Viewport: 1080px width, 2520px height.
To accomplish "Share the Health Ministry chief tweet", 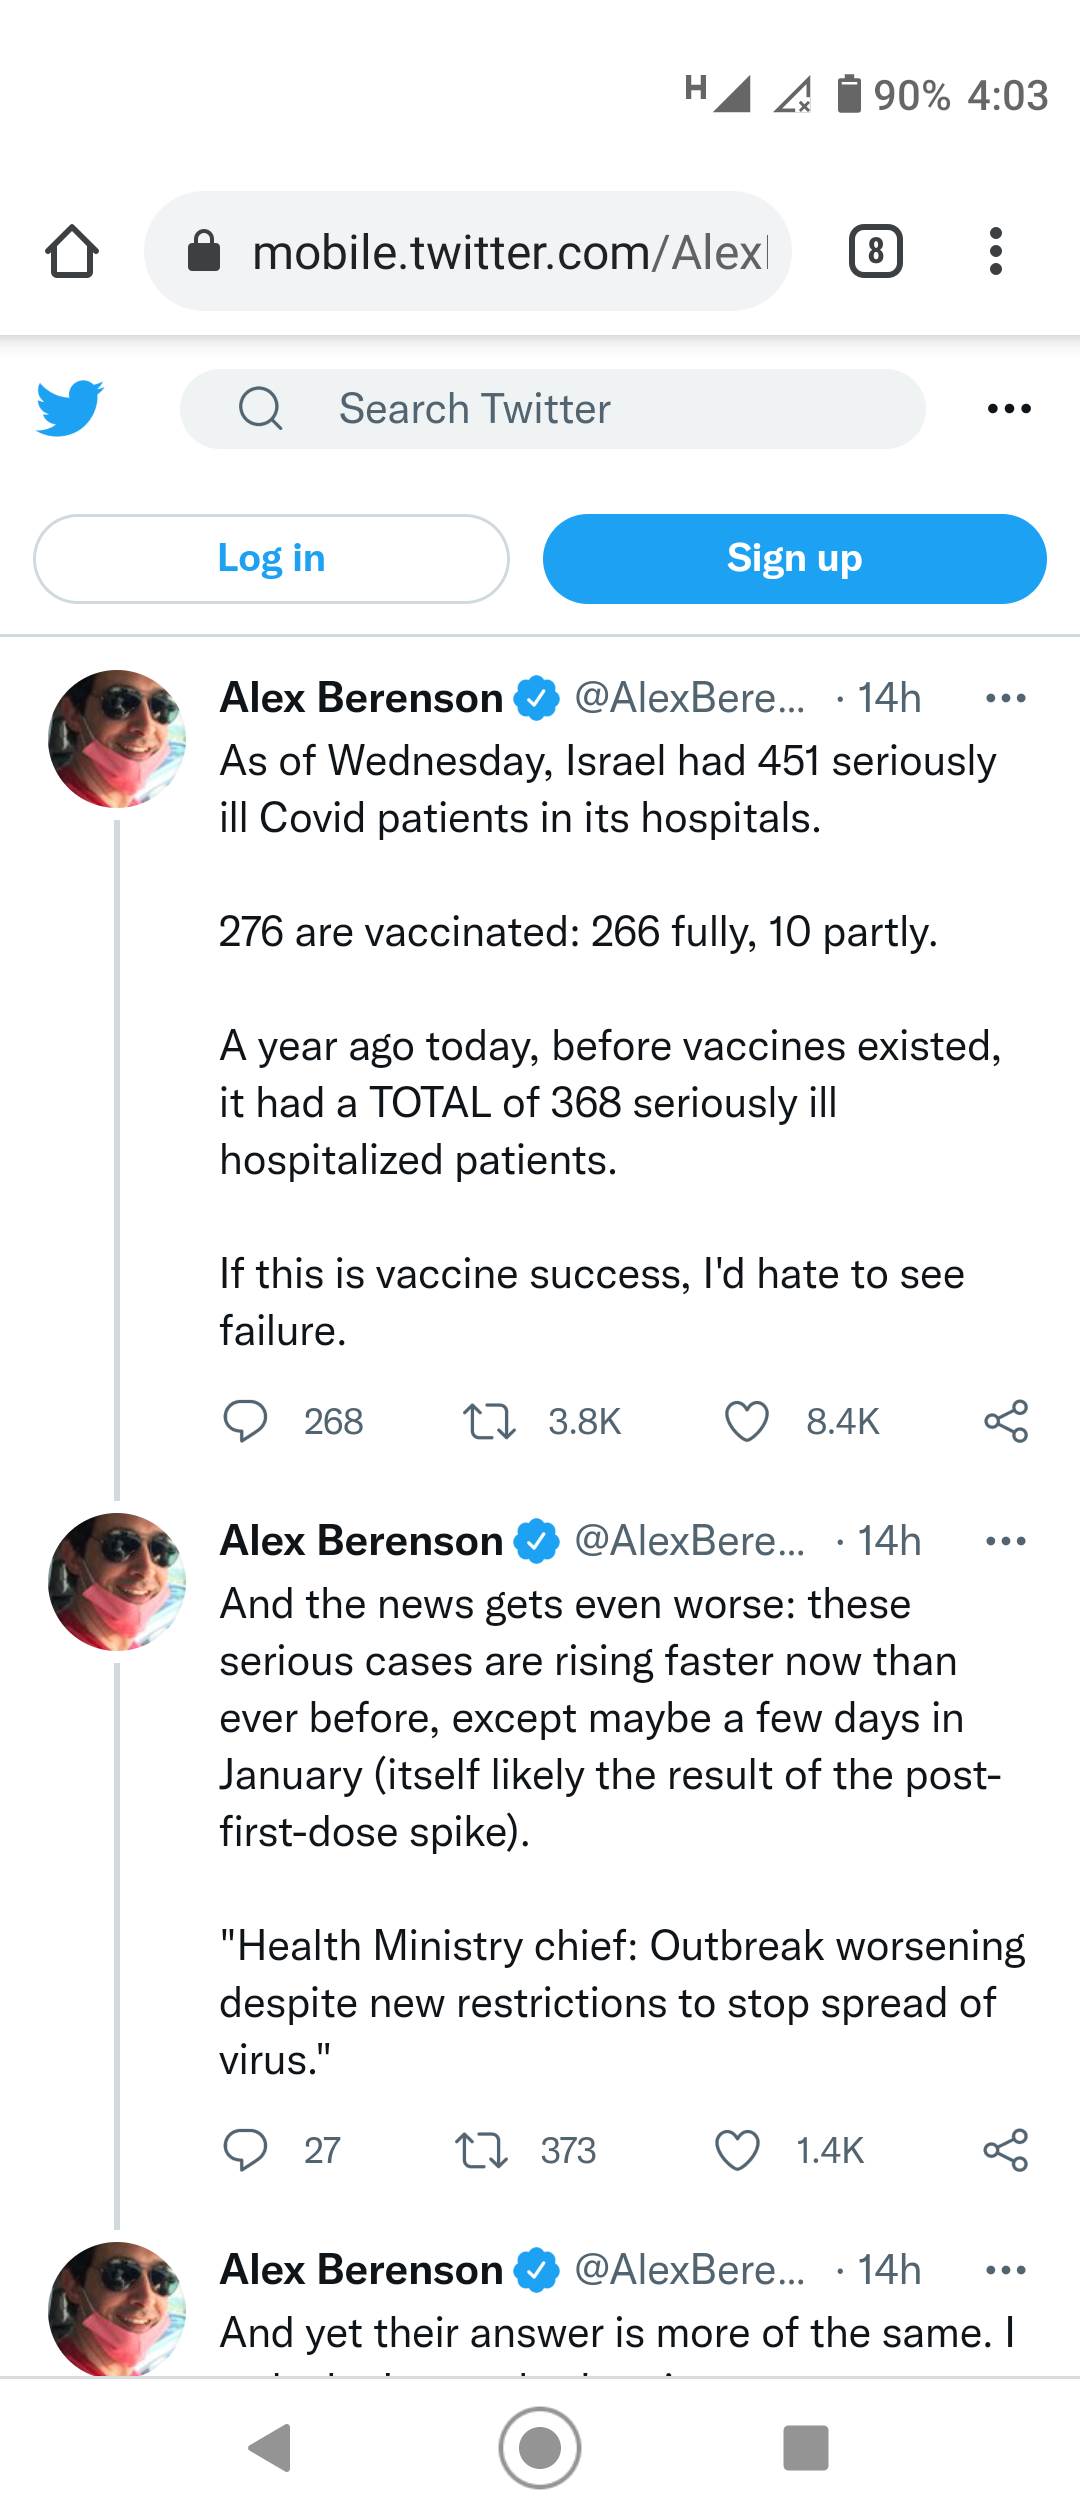I will (x=1005, y=2150).
